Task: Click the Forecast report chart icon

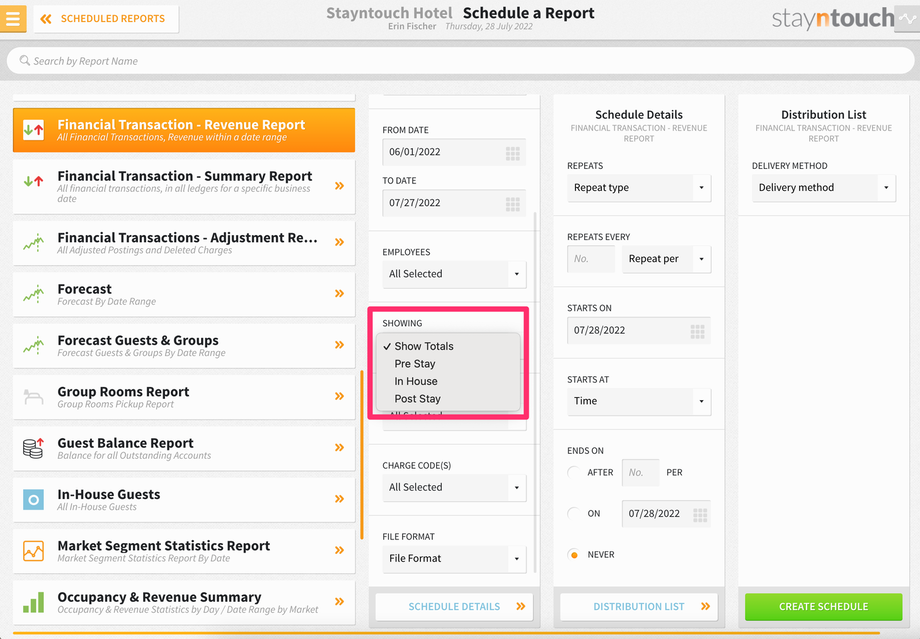Action: point(33,293)
